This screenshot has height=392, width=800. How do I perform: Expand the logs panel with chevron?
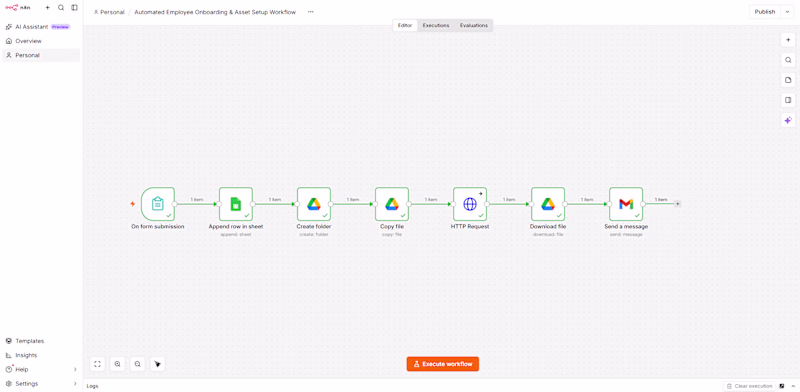point(793,386)
